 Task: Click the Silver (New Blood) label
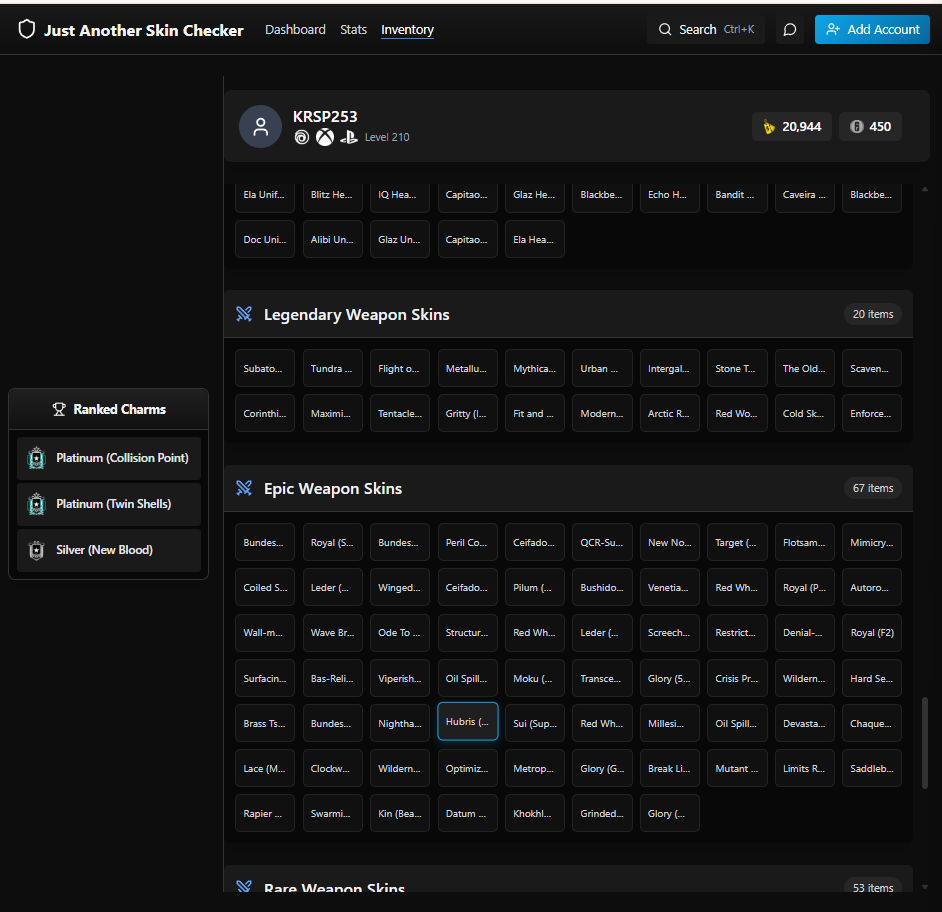point(105,550)
